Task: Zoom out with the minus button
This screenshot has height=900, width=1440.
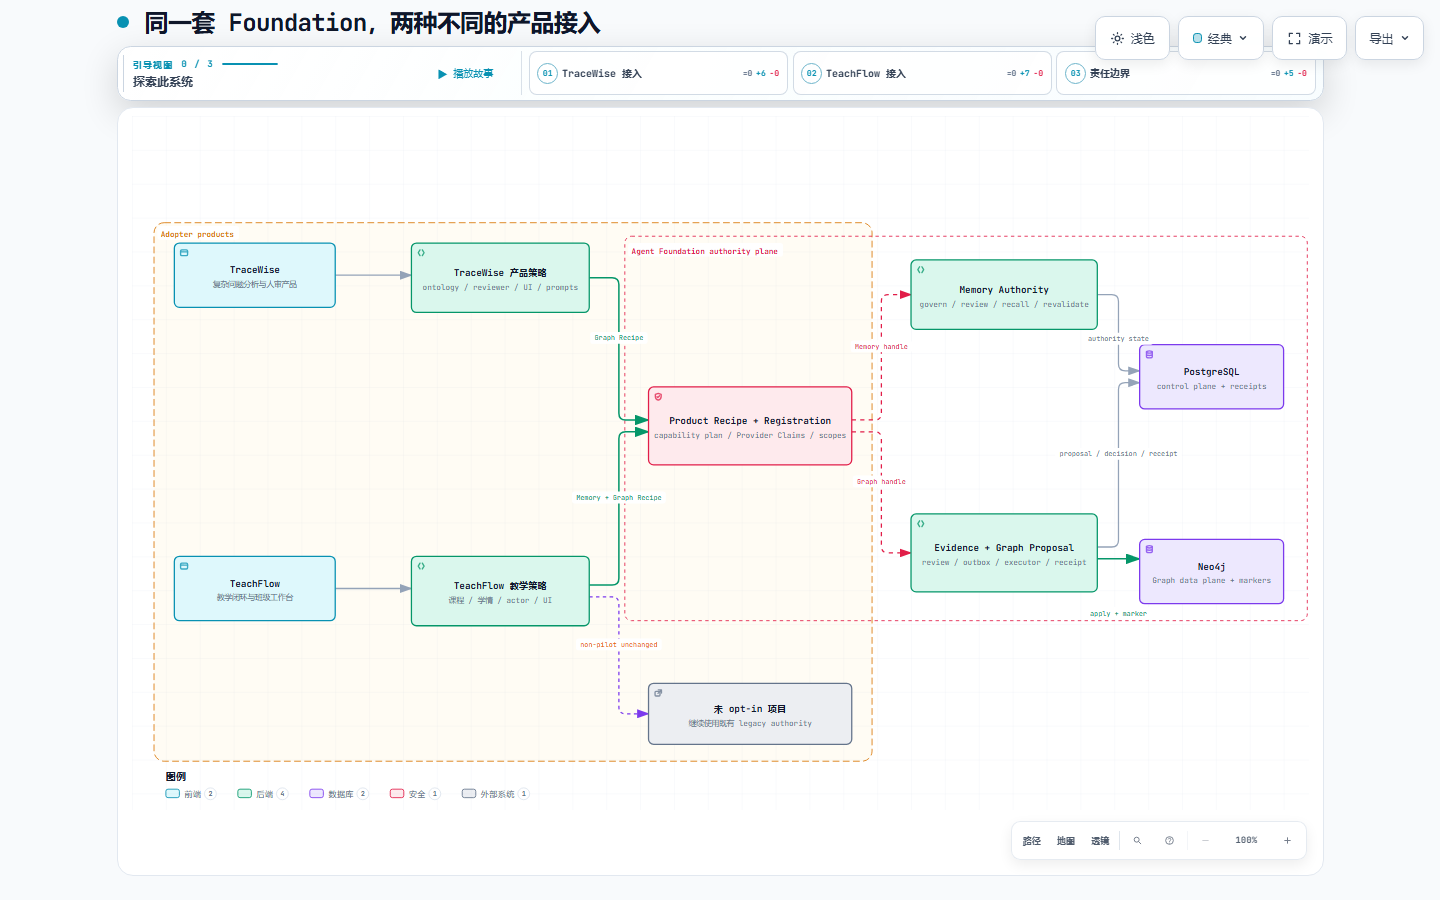Action: [x=1206, y=841]
